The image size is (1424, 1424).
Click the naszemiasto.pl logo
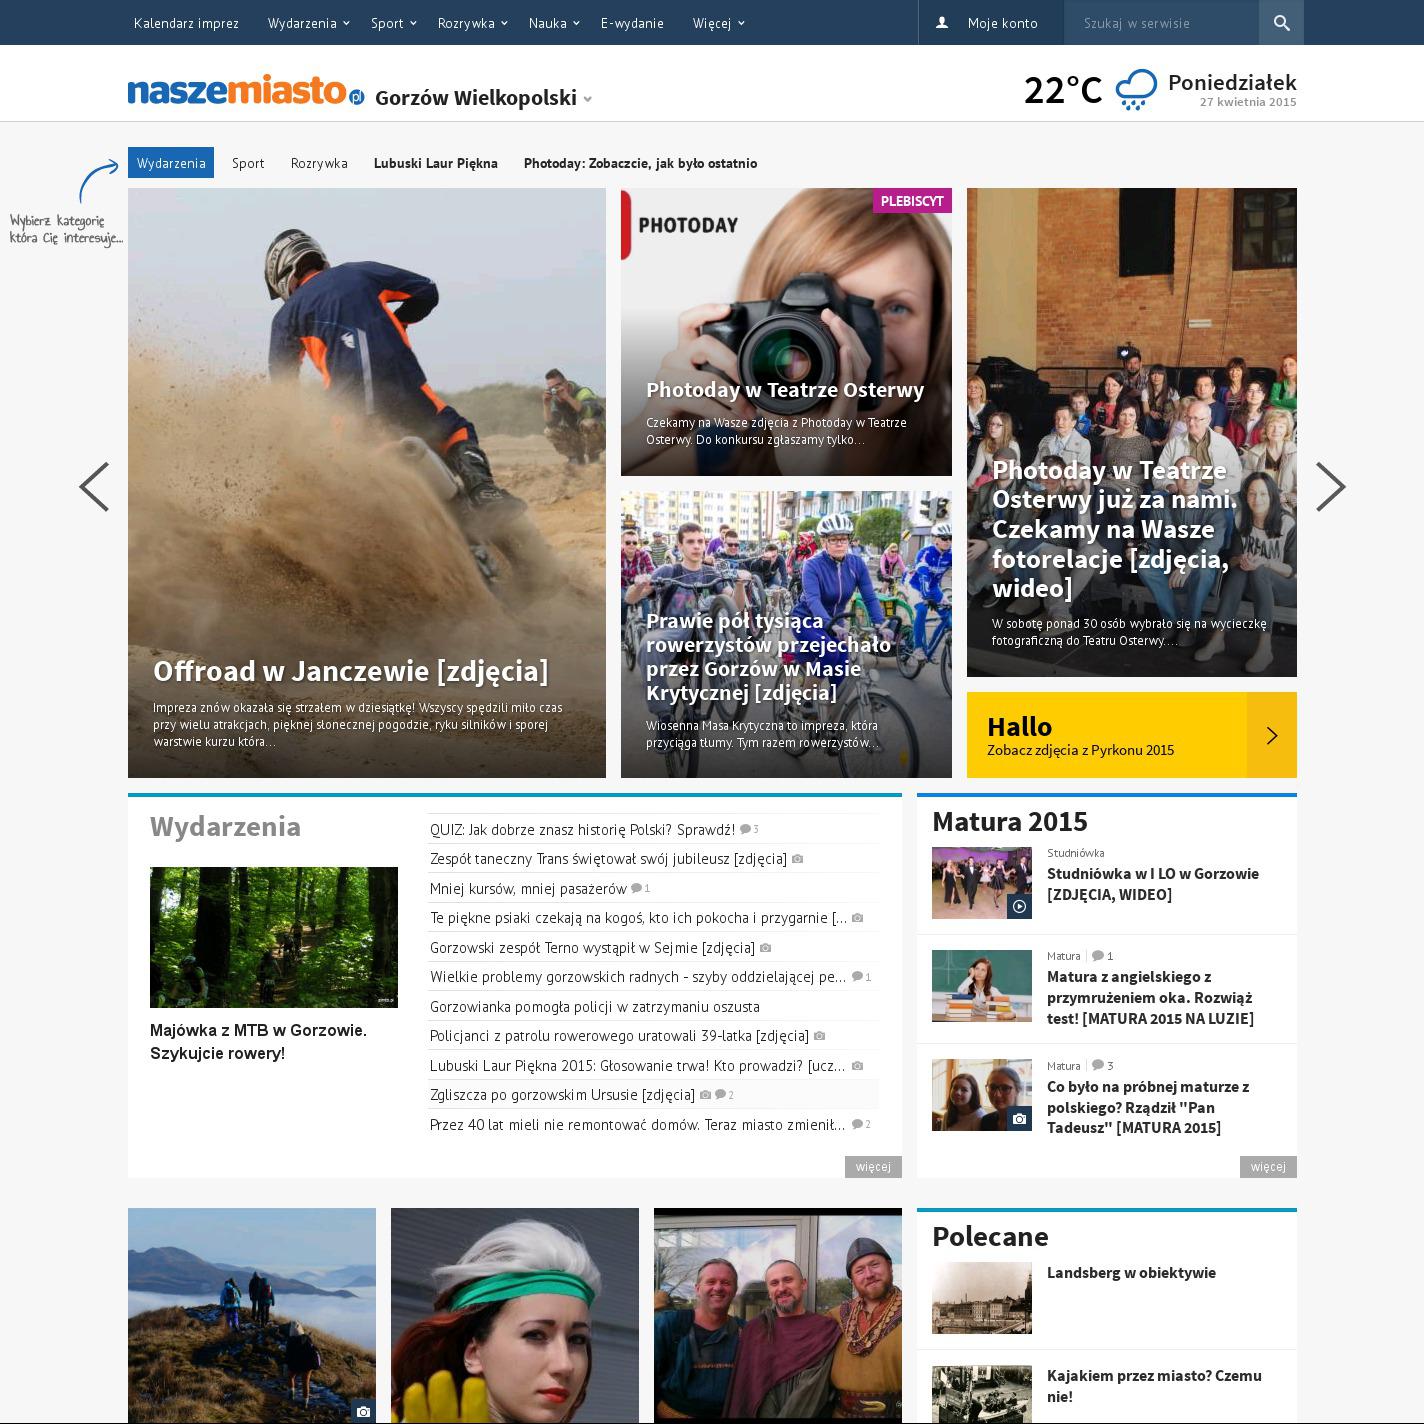[246, 91]
